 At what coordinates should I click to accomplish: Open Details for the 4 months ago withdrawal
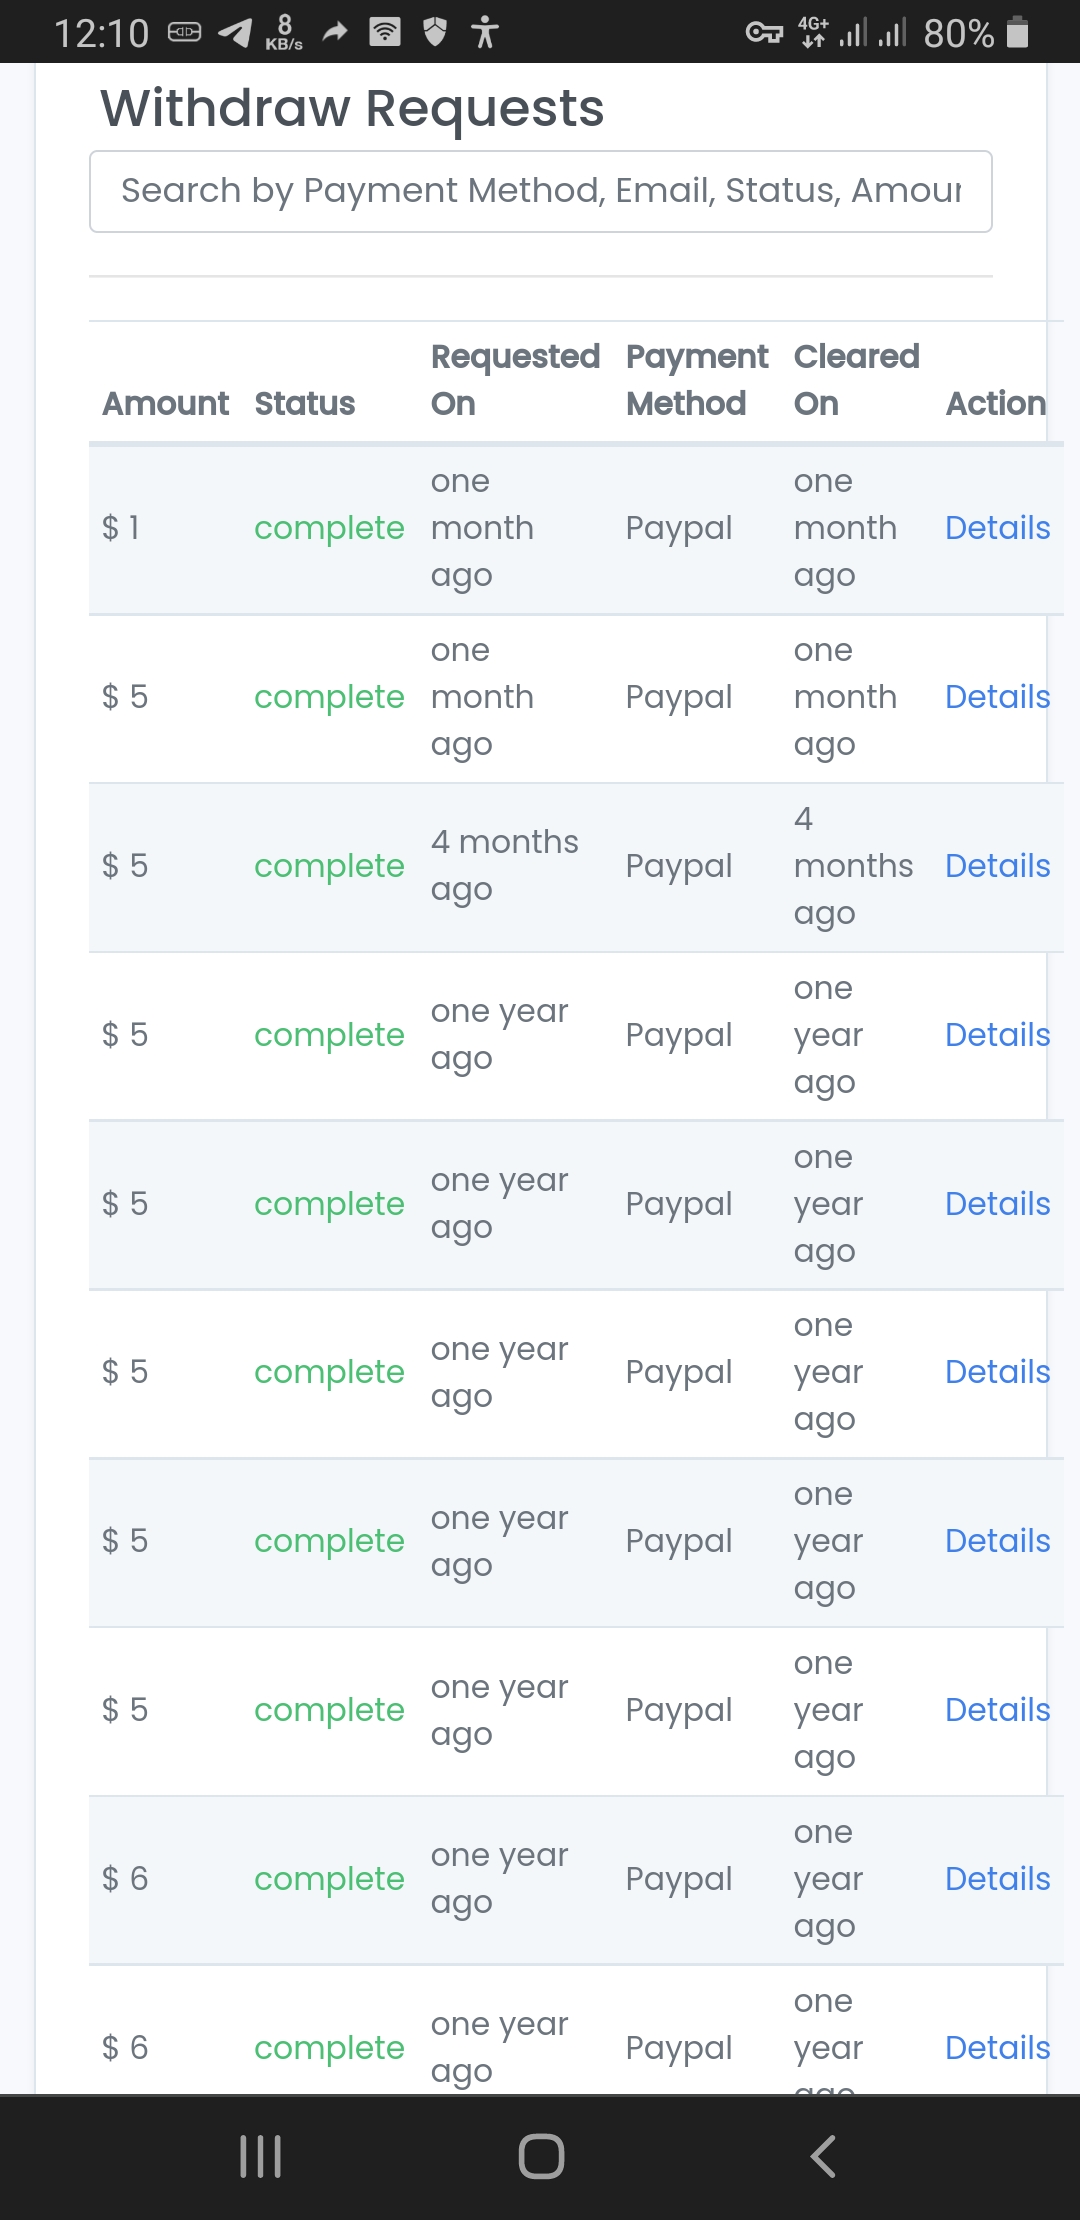click(997, 866)
